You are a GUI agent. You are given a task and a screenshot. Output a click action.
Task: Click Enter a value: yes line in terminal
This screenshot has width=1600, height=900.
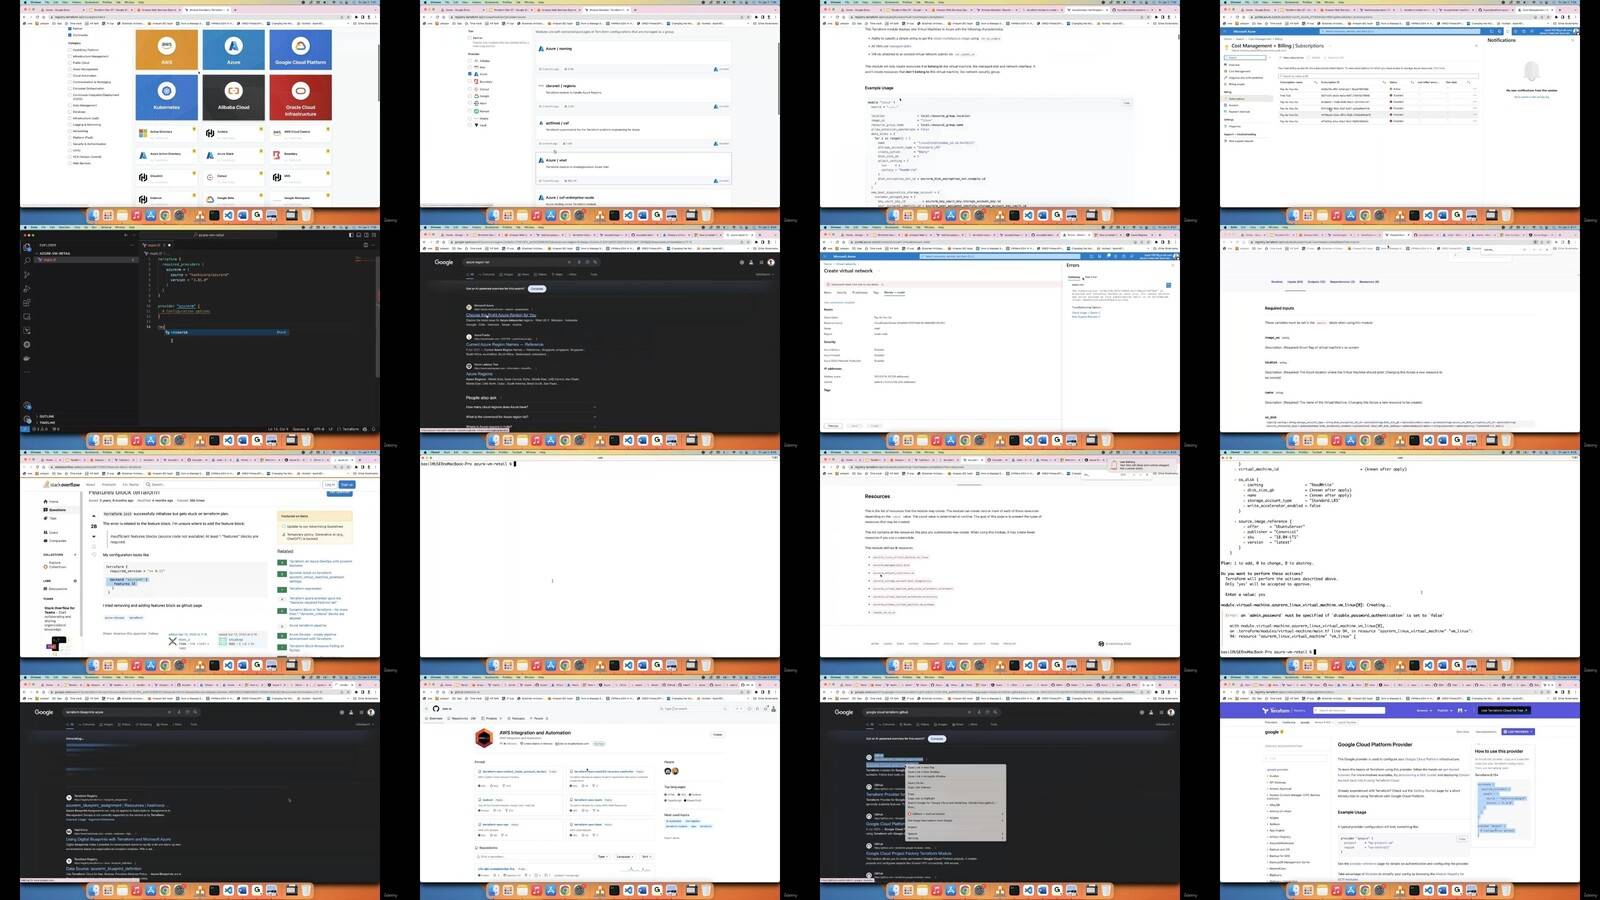tap(1245, 594)
